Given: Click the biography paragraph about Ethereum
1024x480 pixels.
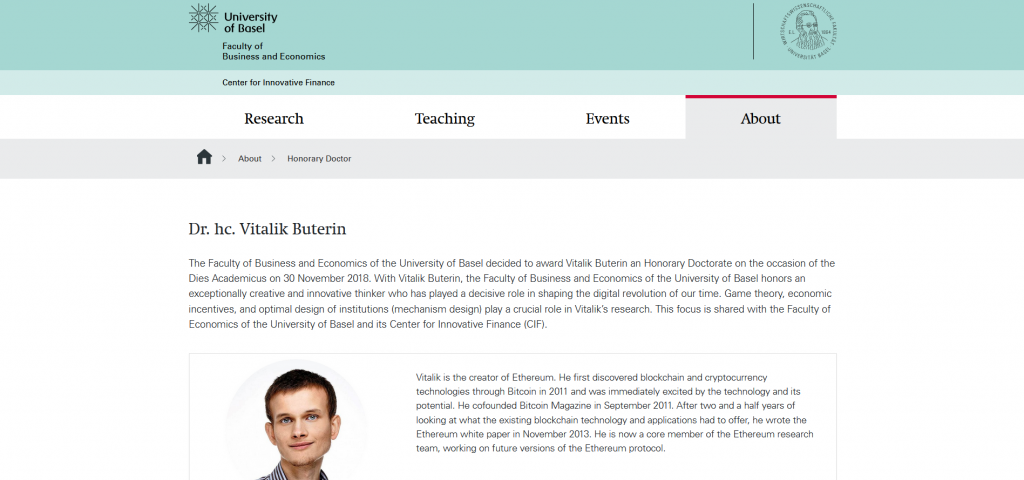Looking at the screenshot, I should point(615,413).
